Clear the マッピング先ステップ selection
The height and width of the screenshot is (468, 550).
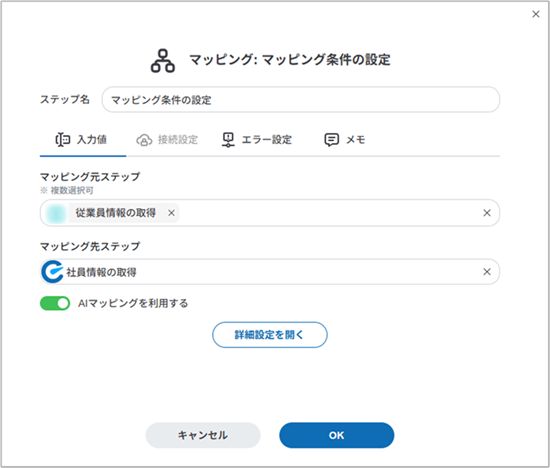(x=487, y=272)
